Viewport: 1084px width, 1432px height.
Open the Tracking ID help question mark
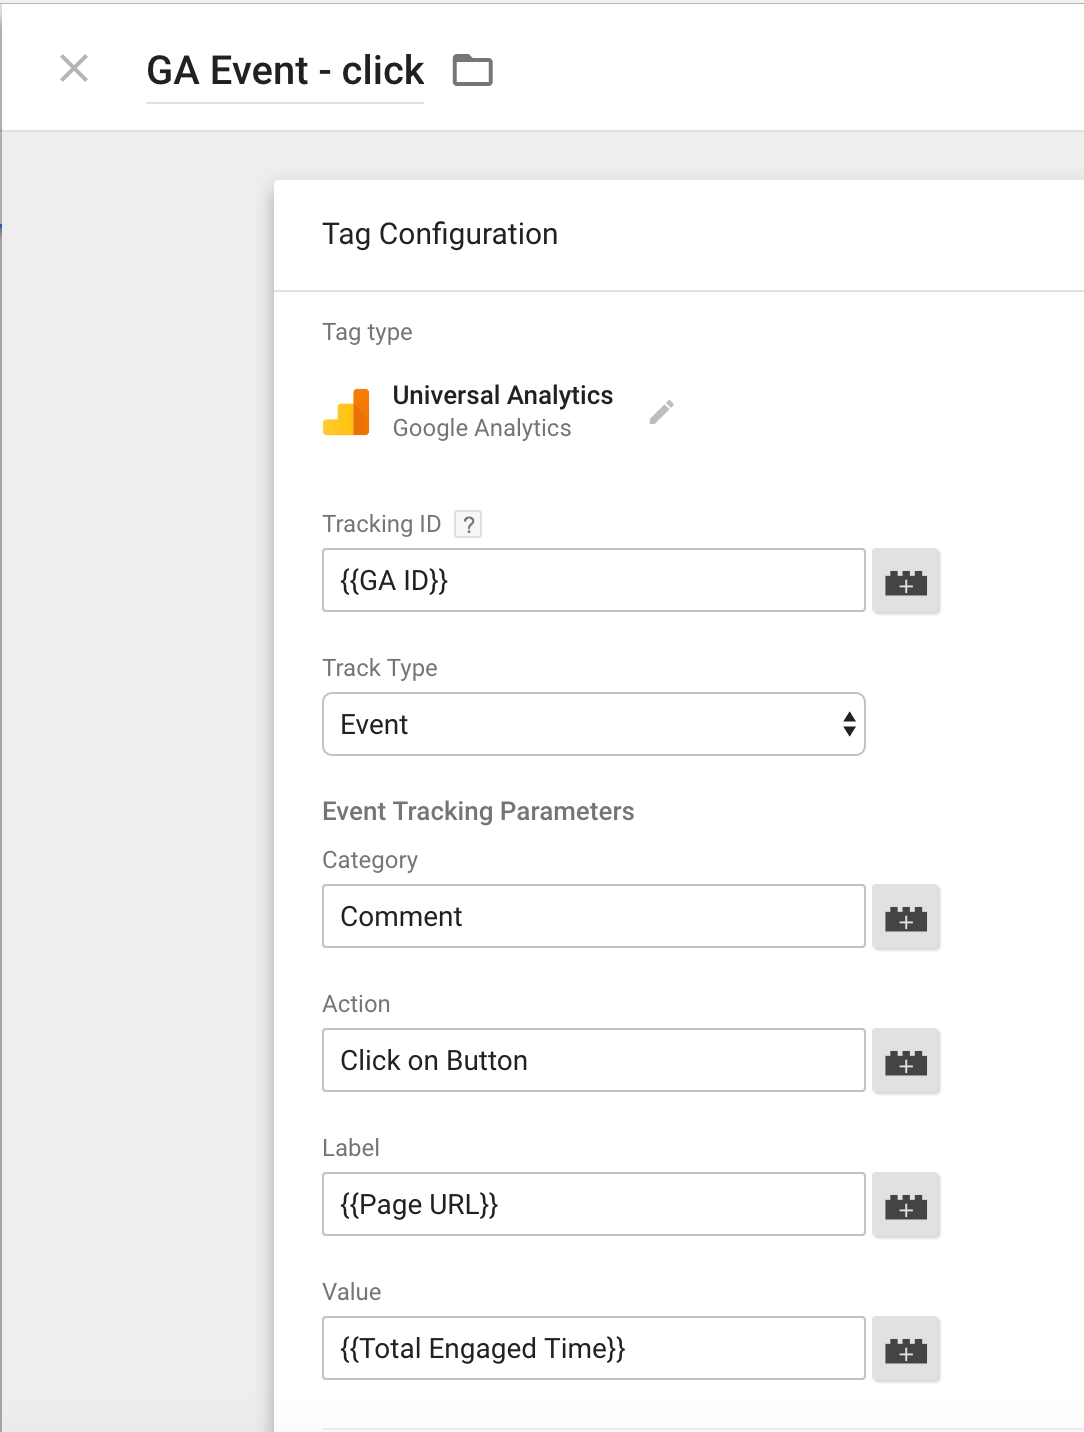click(468, 524)
